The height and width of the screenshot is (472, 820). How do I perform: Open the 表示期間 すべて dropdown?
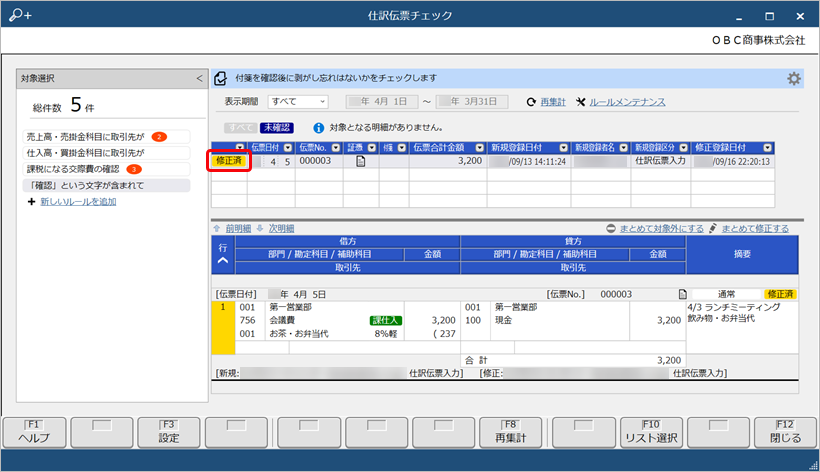298,101
